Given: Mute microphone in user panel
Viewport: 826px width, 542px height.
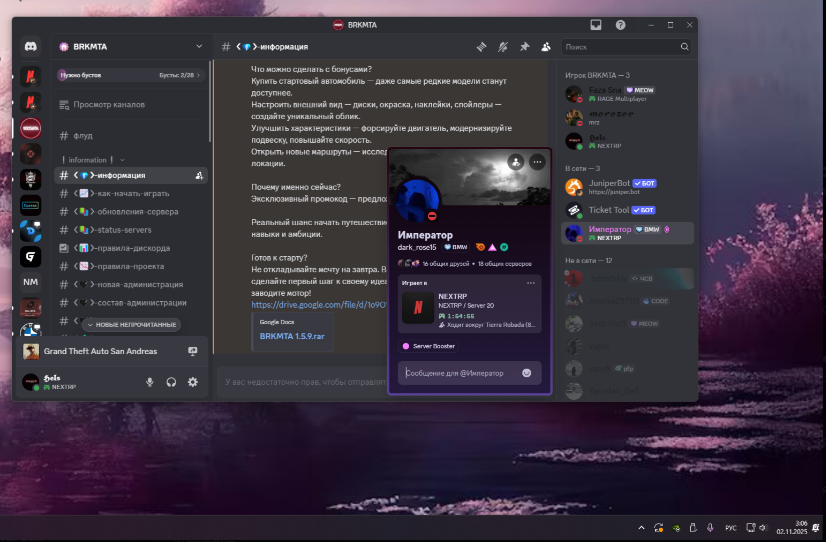Looking at the screenshot, I should (150, 382).
